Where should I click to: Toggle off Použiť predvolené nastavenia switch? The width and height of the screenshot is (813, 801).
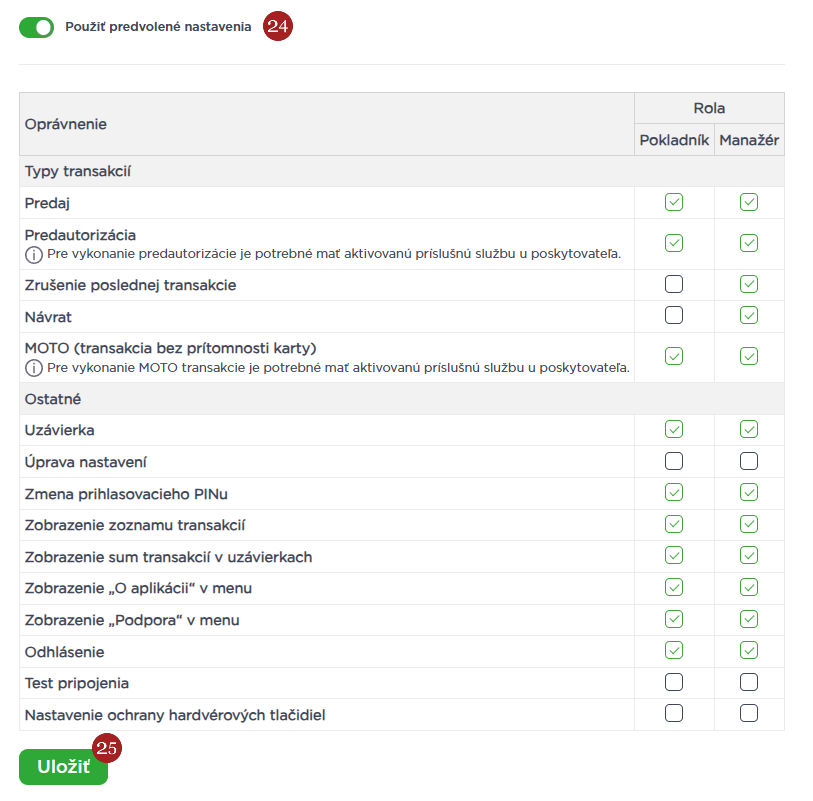37,27
